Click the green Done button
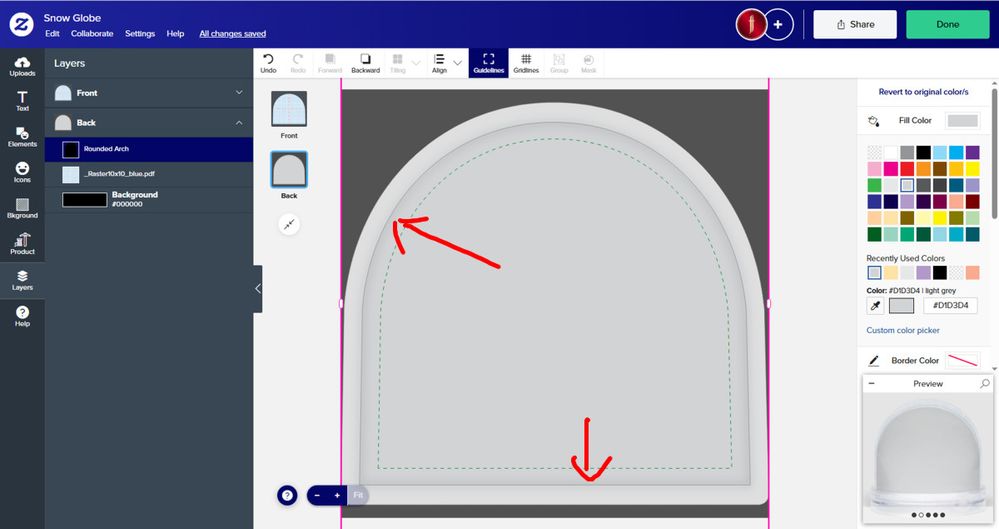The image size is (999, 529). (x=947, y=24)
